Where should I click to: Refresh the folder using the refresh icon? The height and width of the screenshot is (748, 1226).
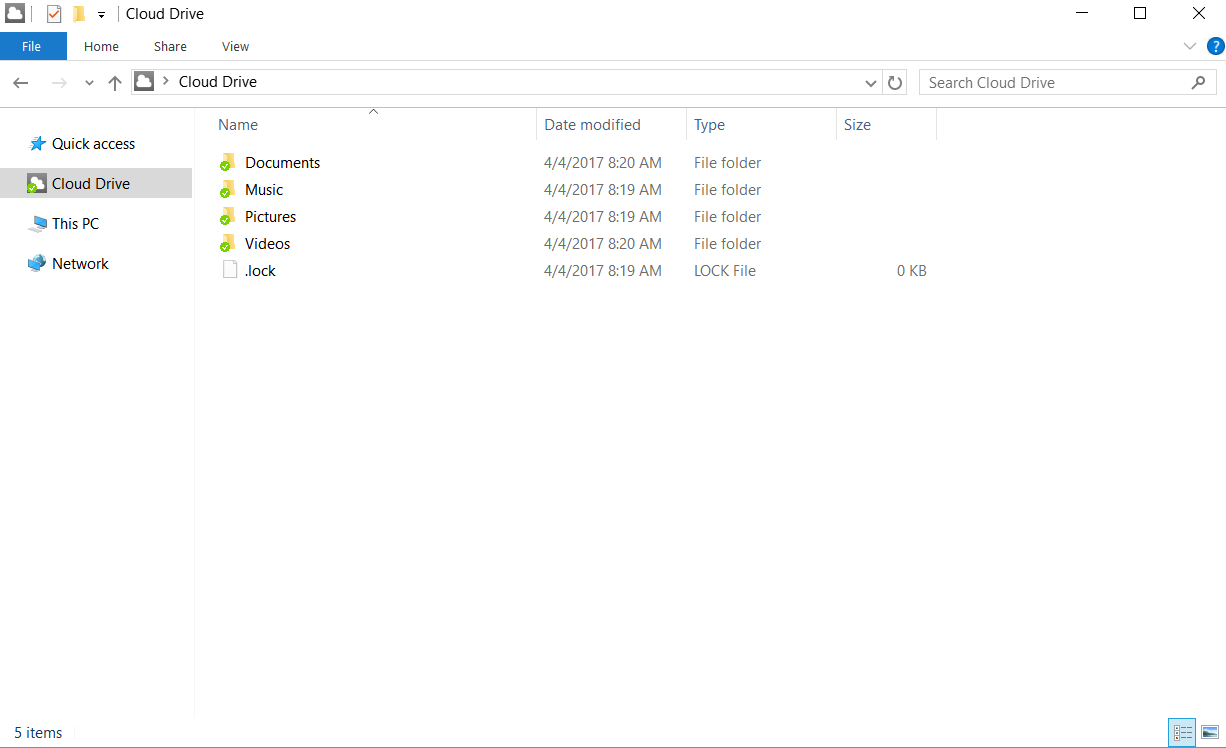pyautogui.click(x=894, y=82)
